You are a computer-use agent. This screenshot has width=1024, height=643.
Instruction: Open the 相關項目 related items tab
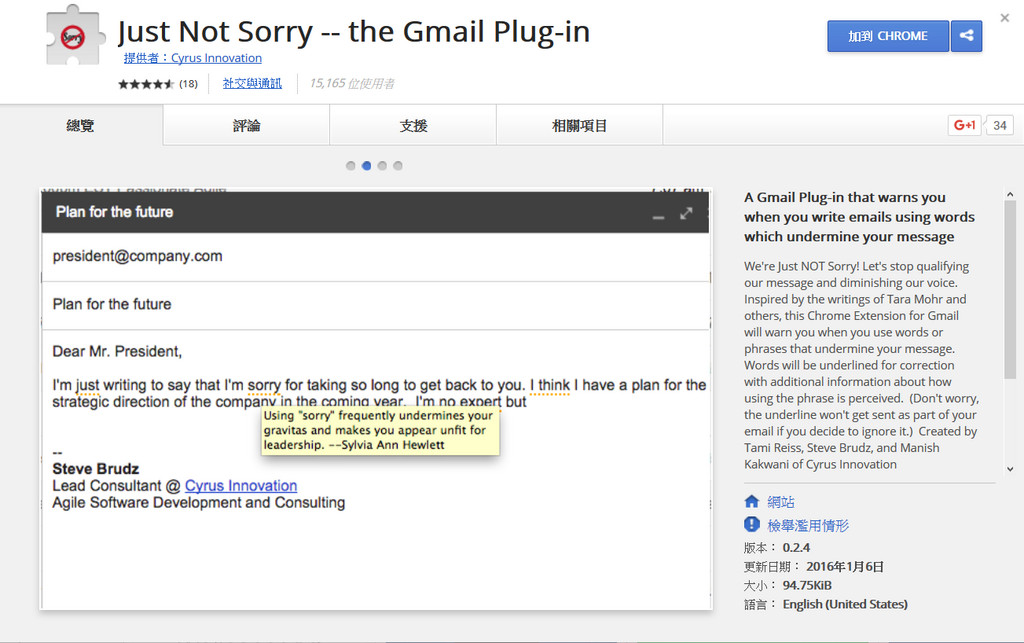click(579, 126)
